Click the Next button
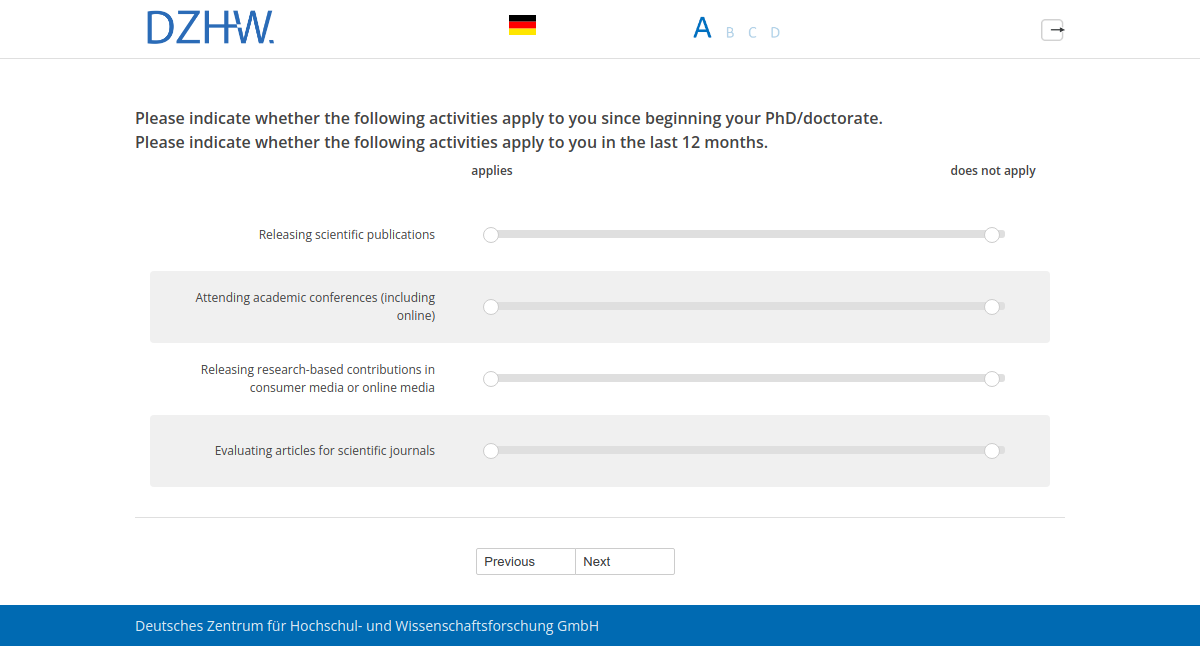 pyautogui.click(x=624, y=561)
